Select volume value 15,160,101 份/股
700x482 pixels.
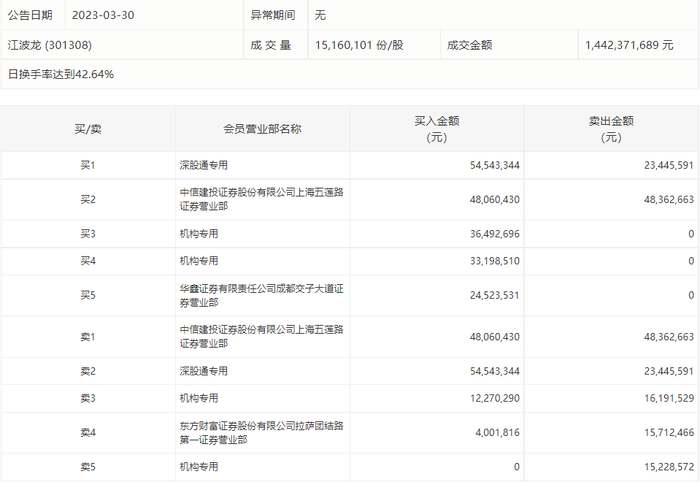tap(359, 45)
